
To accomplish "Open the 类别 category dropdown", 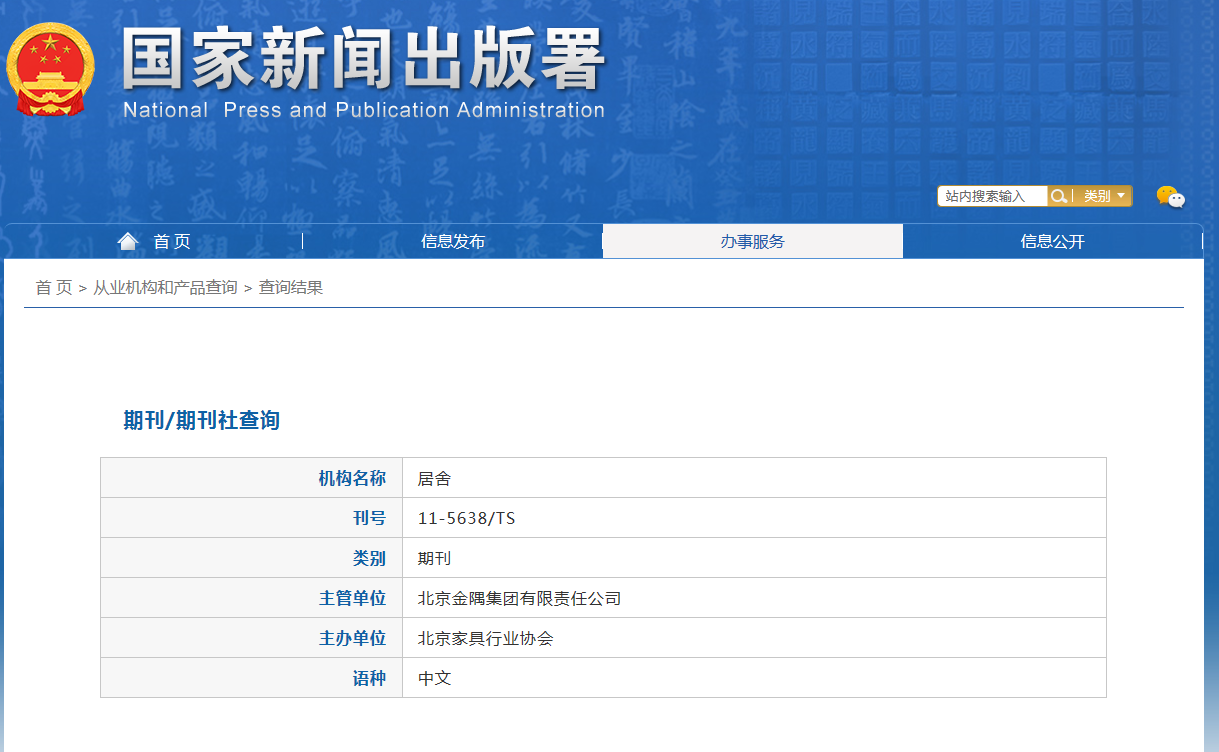I will pyautogui.click(x=1098, y=196).
